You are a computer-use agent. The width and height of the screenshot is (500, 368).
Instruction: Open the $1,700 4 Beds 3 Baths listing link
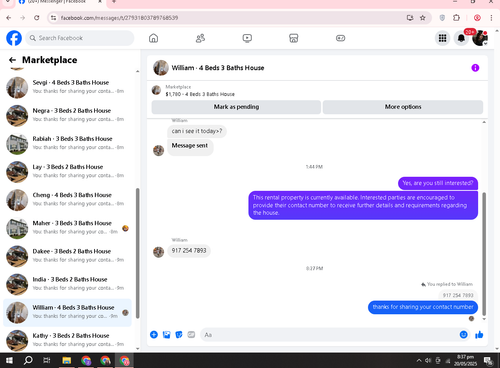pyautogui.click(x=200, y=94)
